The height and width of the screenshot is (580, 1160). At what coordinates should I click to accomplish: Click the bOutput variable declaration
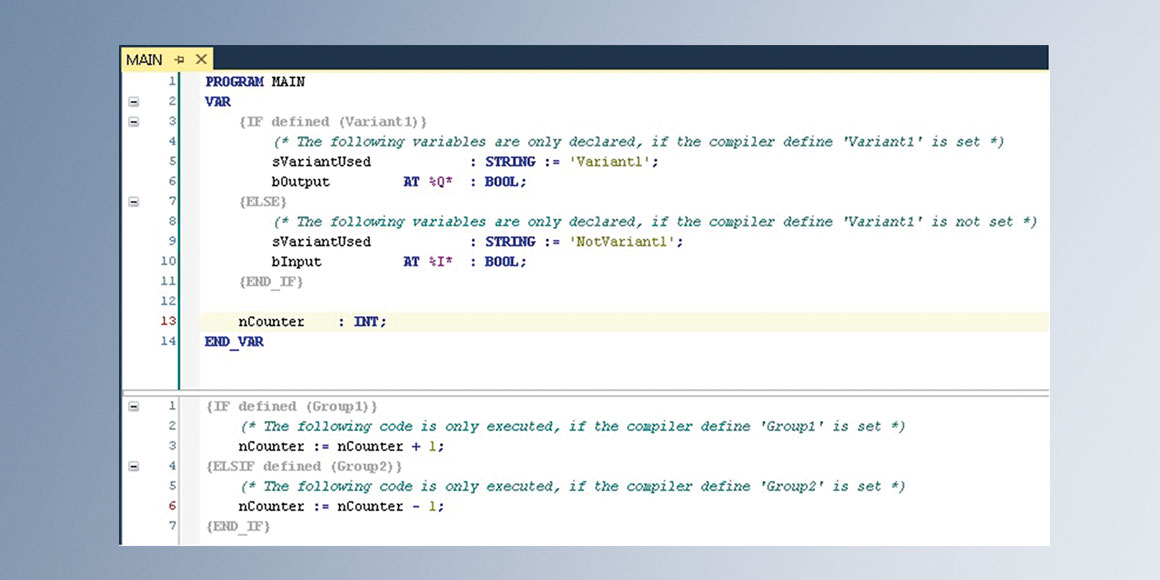point(301,182)
